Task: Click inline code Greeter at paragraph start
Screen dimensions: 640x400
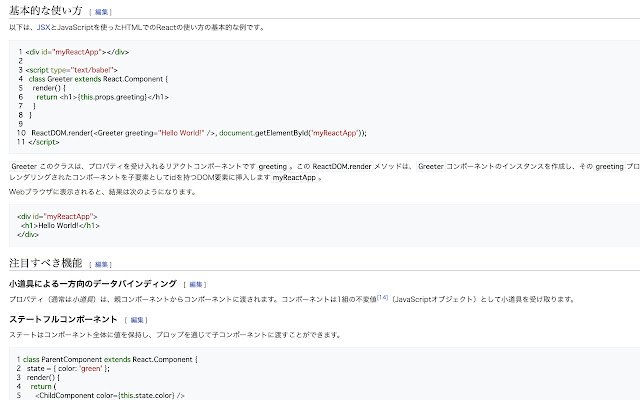Action: pos(24,166)
